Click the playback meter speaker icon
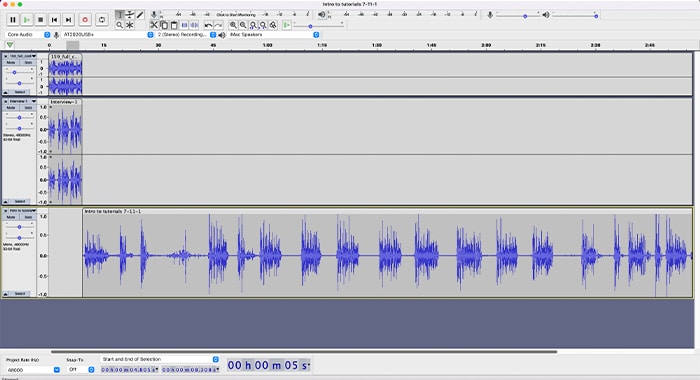Viewport: 700px width, 380px height. click(x=321, y=15)
